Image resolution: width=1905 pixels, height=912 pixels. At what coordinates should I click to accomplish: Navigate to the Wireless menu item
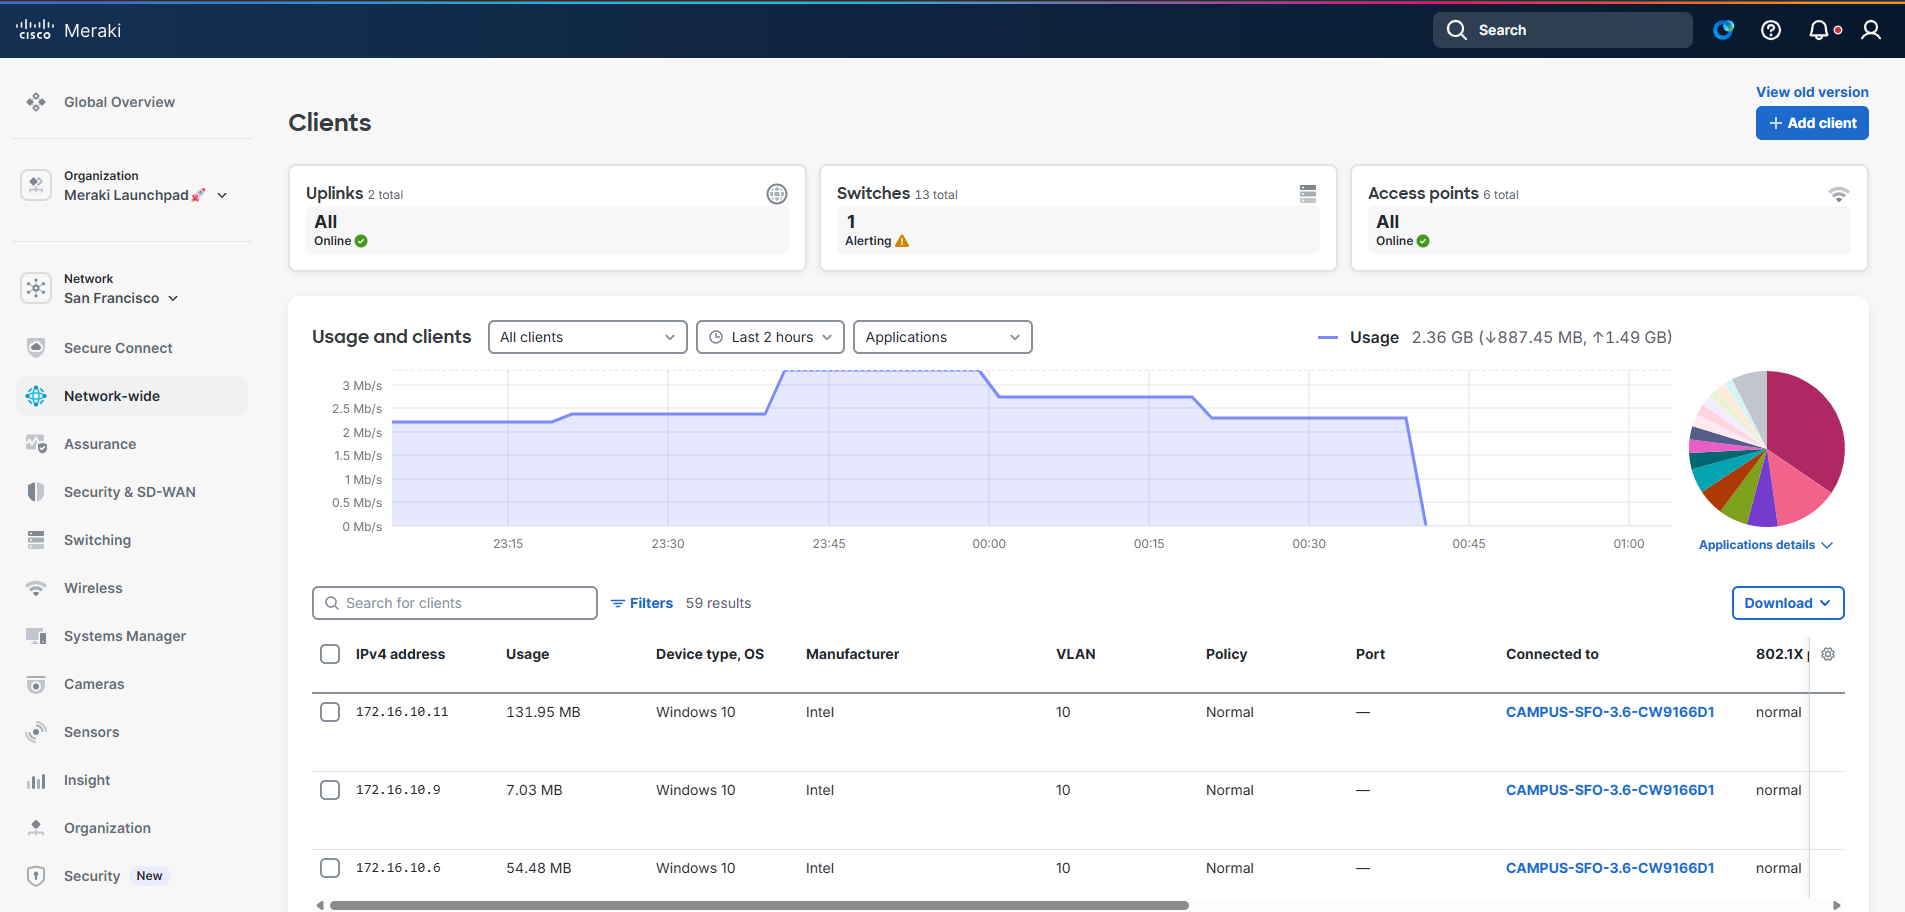click(x=93, y=588)
